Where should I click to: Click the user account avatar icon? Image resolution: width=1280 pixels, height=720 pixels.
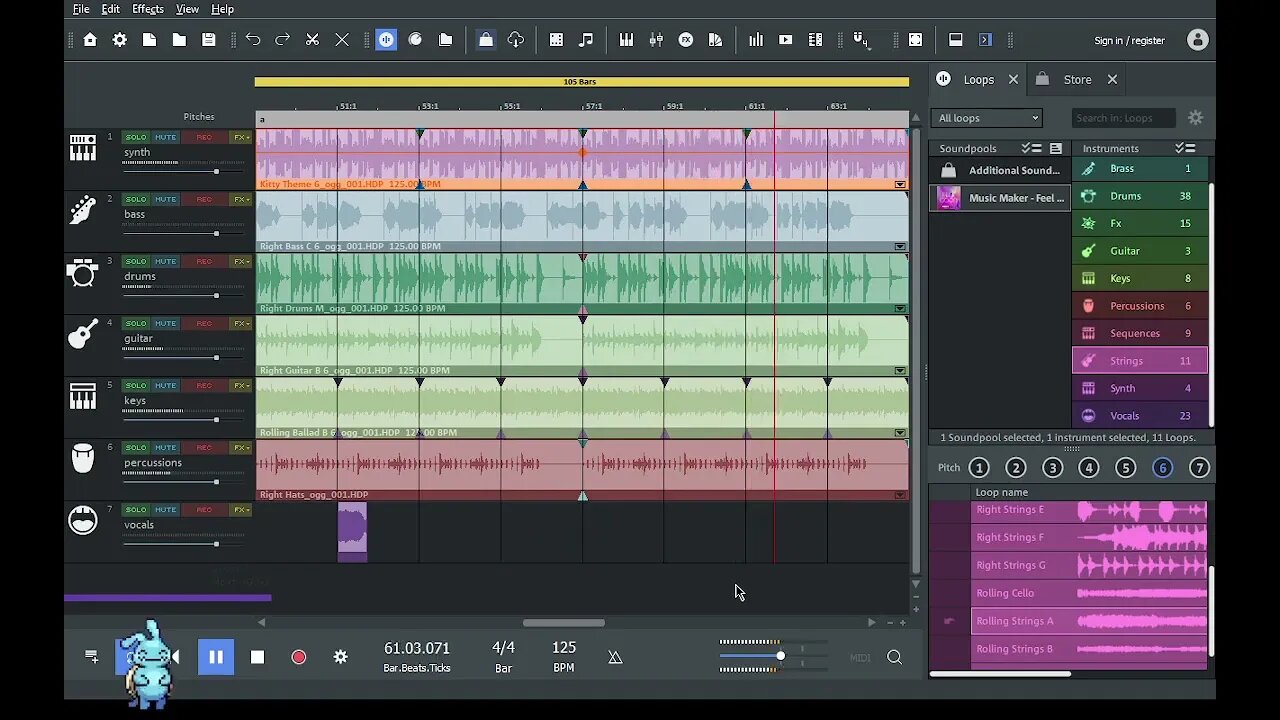1197,40
